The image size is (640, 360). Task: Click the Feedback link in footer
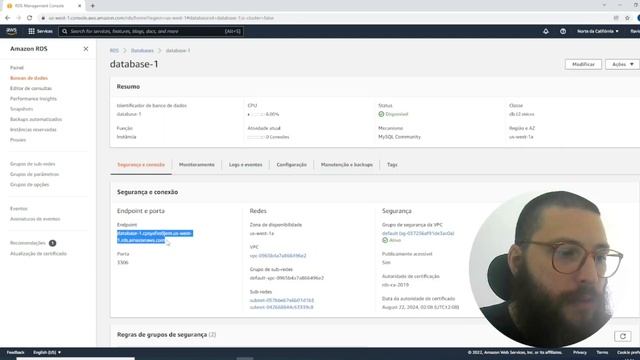pos(16,352)
